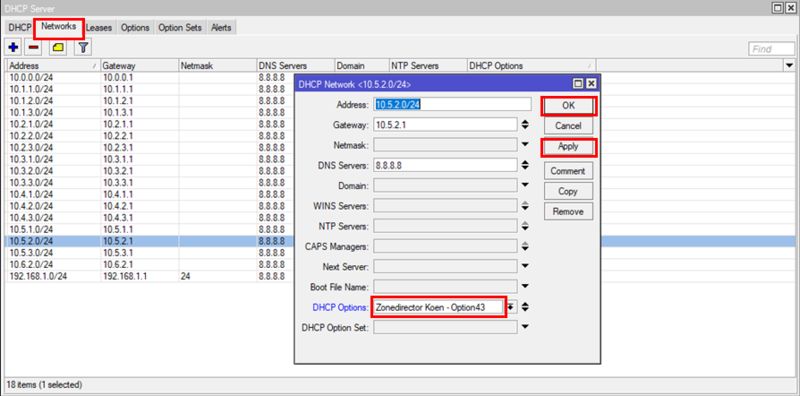The image size is (800, 396).
Task: Select the 192.168.1.0/24 network row
Action: coord(149,277)
